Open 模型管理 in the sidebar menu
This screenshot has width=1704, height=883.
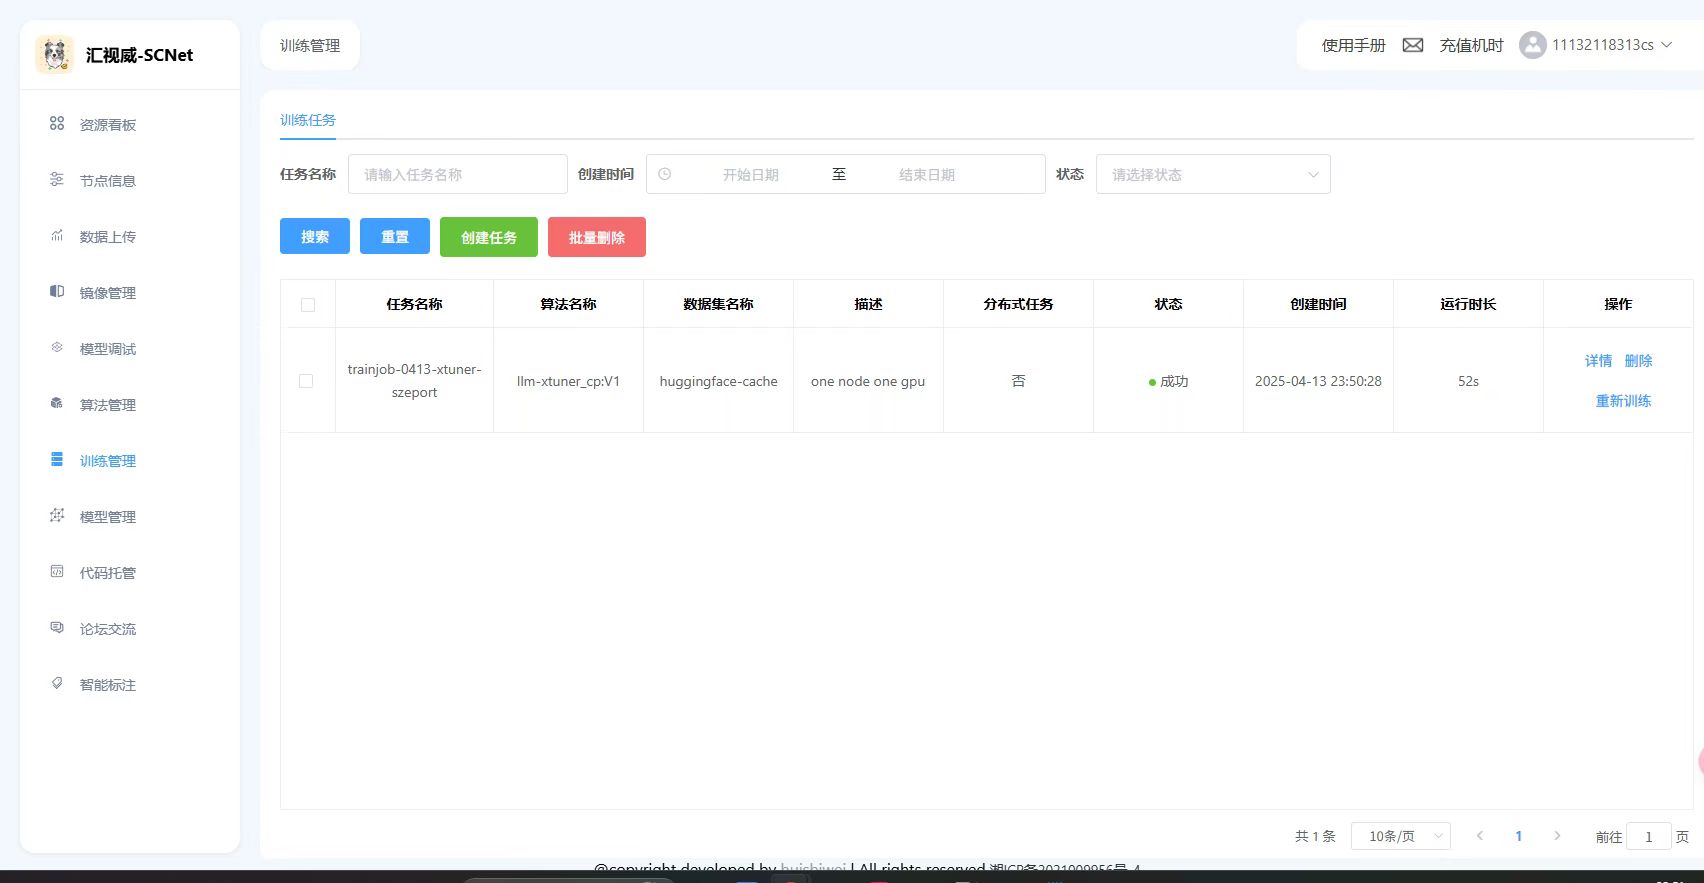(x=108, y=517)
